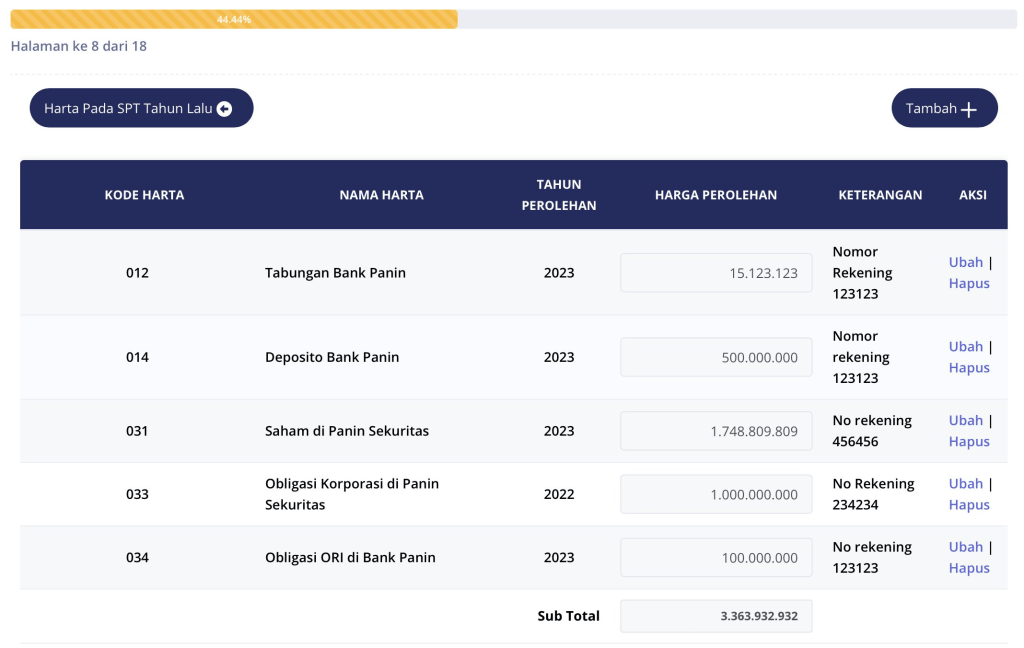Click Ubah for Saham di Panin Sekuritas
Viewport: 1024px width, 648px height.
click(965, 420)
